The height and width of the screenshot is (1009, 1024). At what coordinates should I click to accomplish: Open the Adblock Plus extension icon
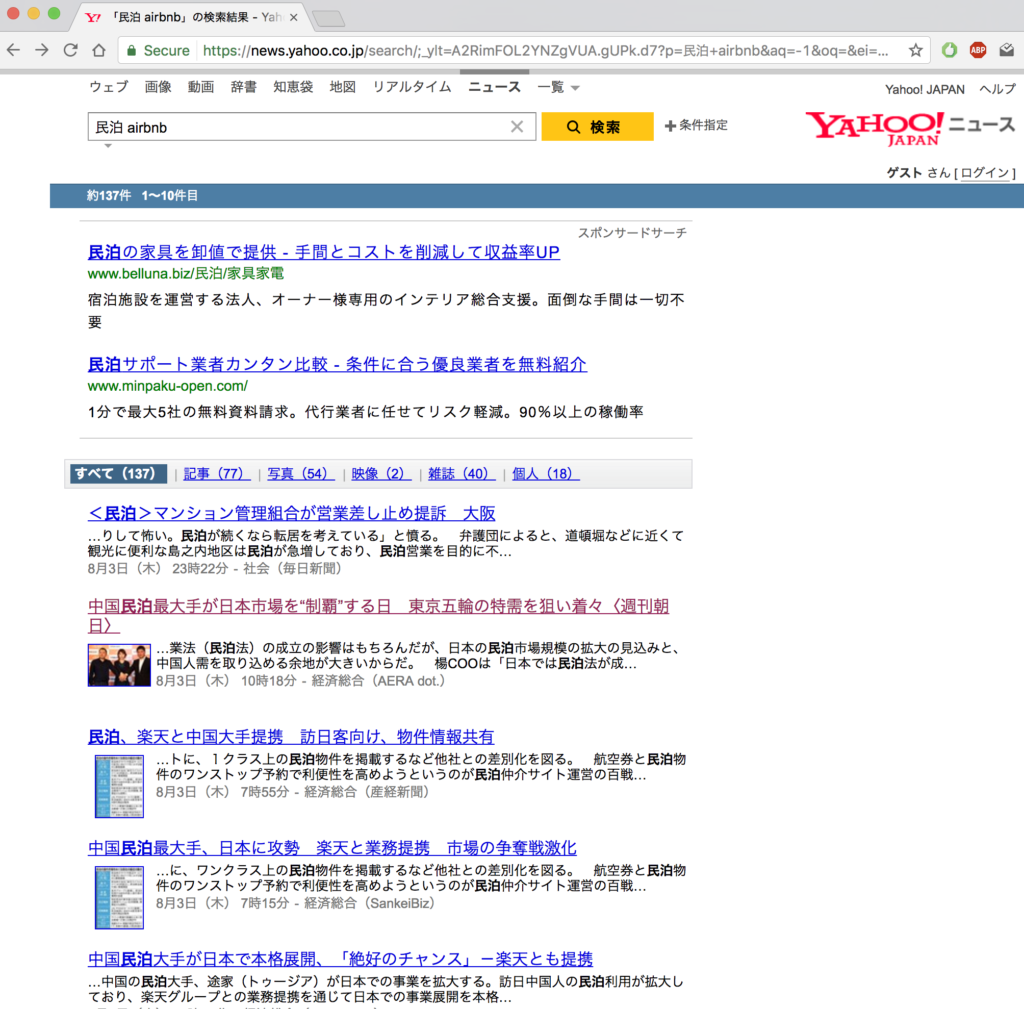pyautogui.click(x=977, y=50)
